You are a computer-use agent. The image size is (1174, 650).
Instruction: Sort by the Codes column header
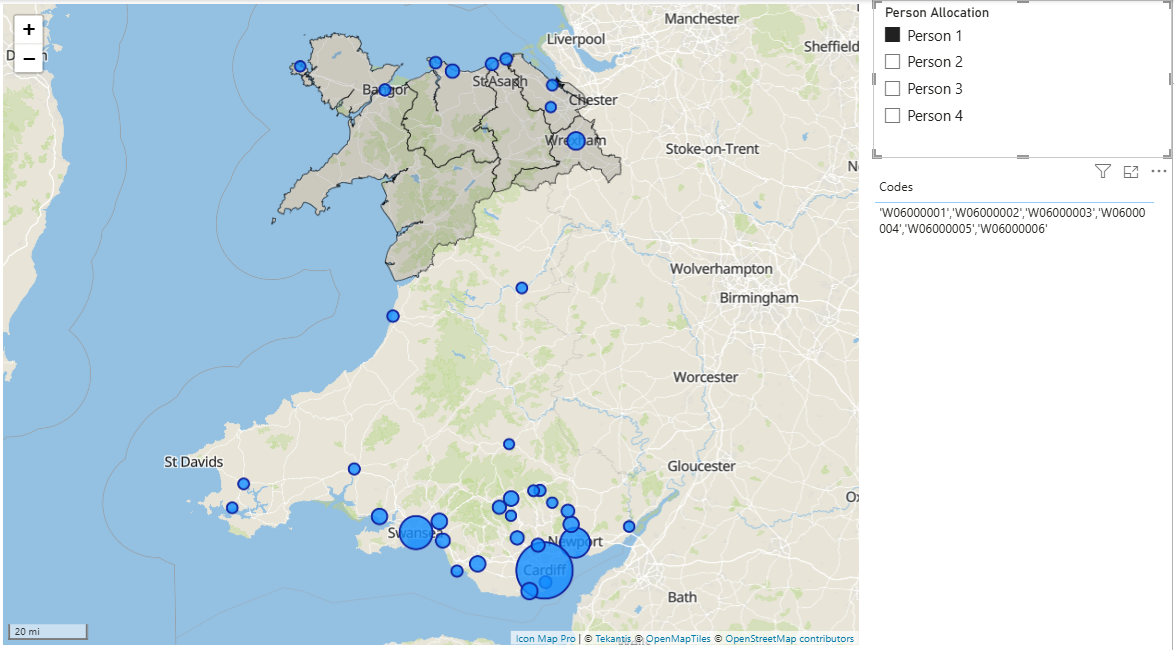click(896, 187)
